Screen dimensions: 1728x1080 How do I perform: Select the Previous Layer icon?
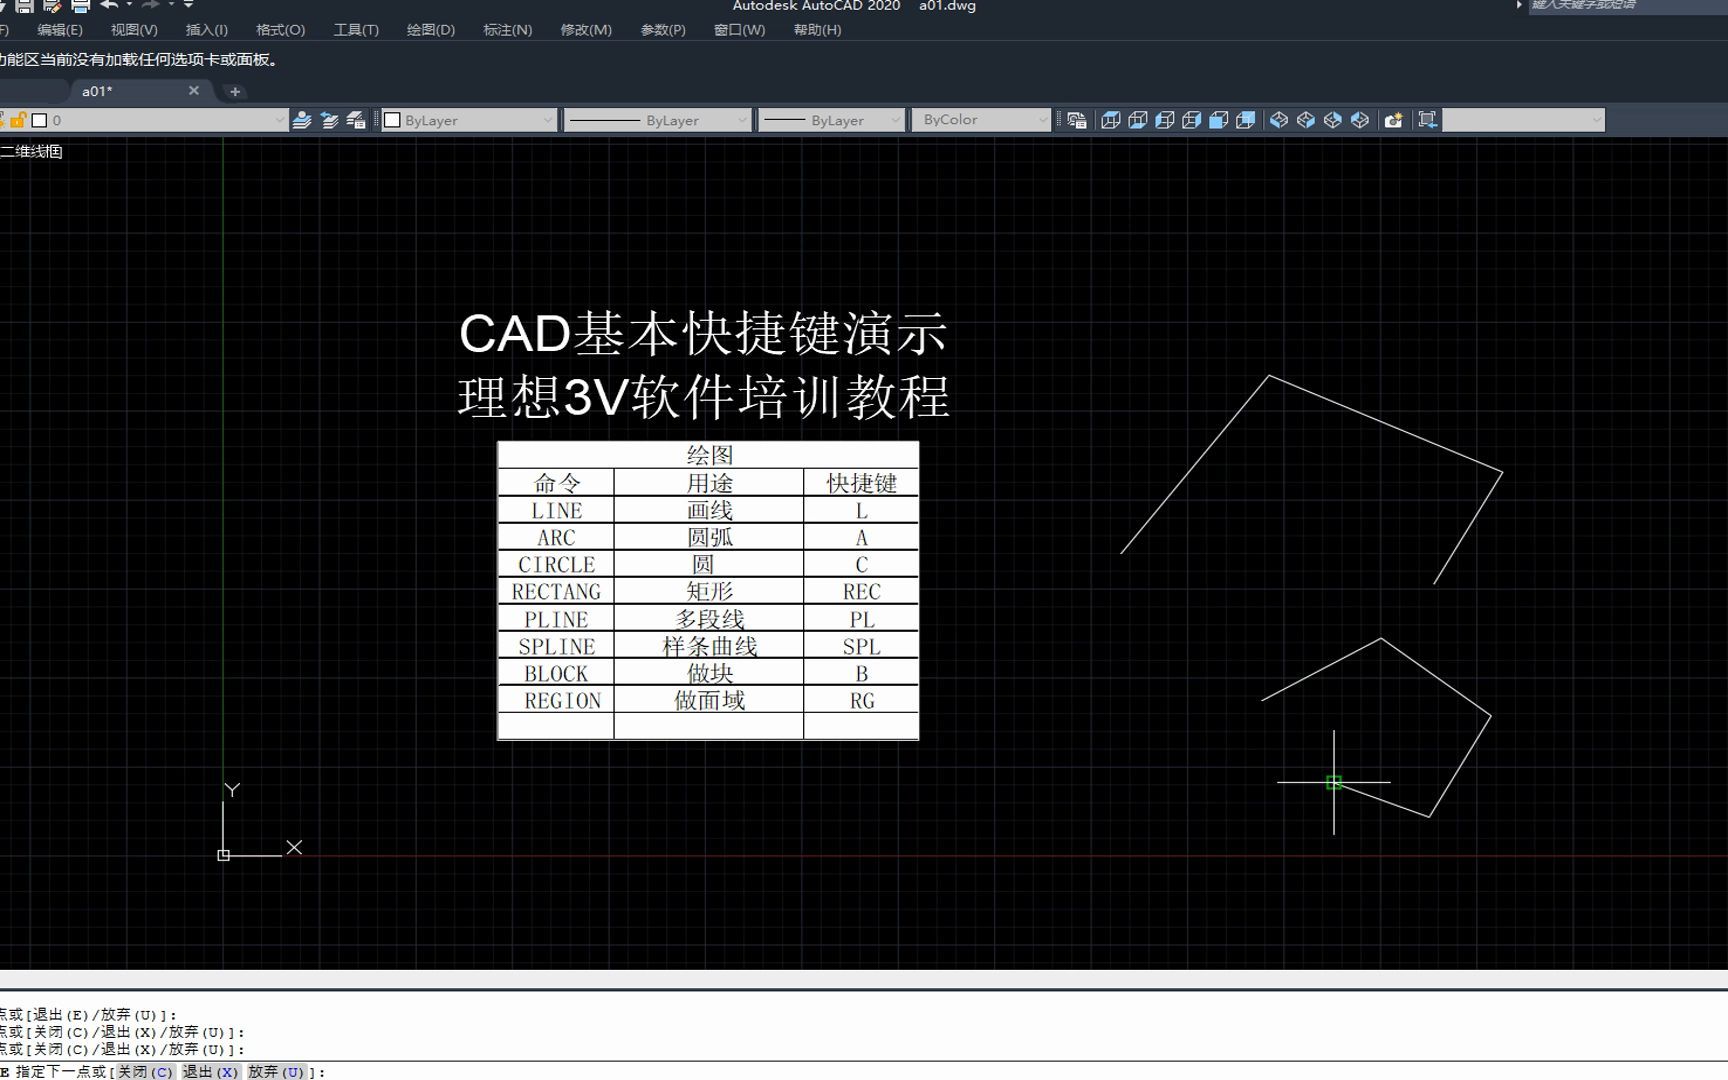click(x=330, y=120)
